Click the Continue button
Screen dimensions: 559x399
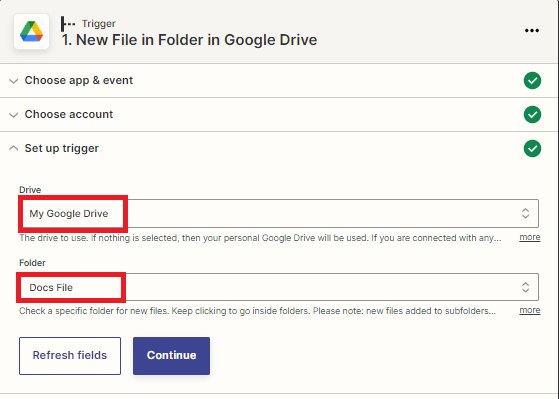pos(171,356)
